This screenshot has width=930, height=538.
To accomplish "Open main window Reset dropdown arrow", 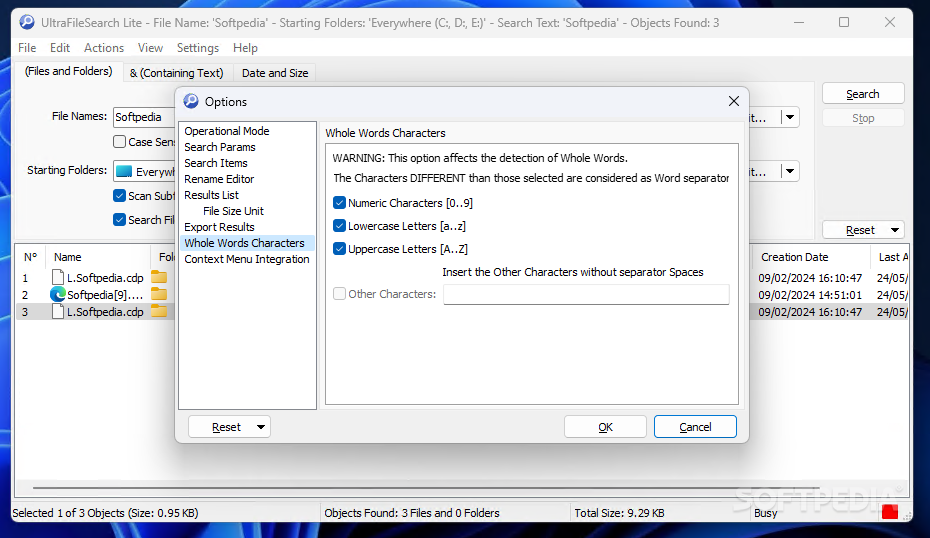I will 894,230.
